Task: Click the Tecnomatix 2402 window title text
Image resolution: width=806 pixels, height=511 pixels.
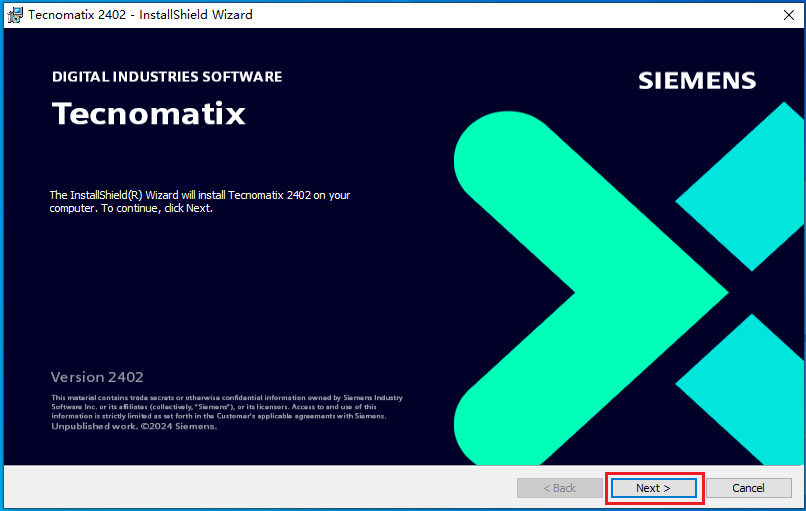Action: pyautogui.click(x=140, y=14)
